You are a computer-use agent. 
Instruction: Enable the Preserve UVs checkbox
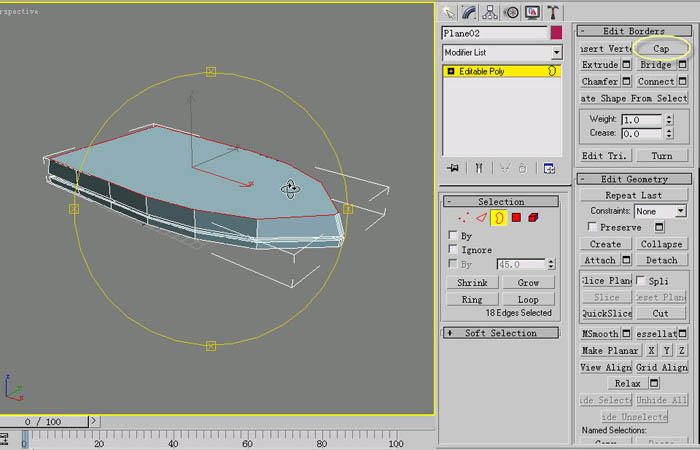click(592, 226)
